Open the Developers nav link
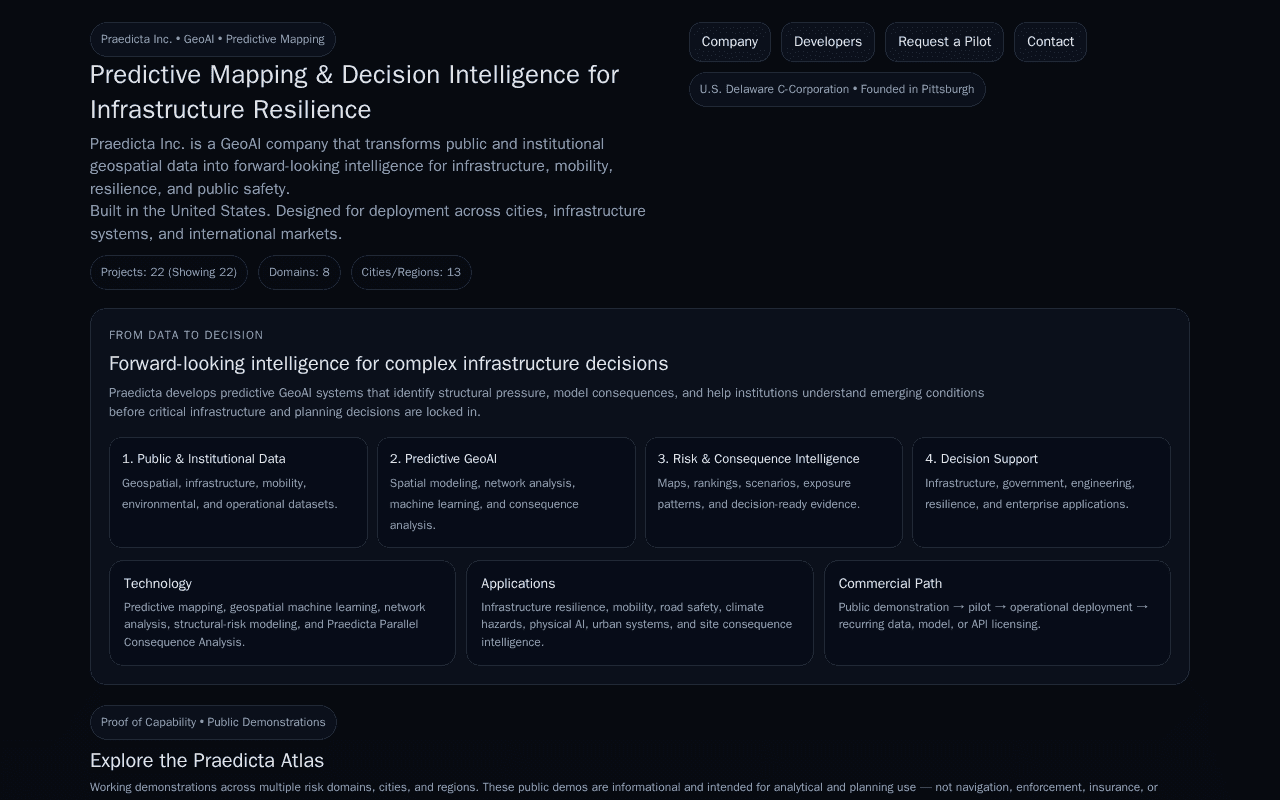The height and width of the screenshot is (800, 1280). (x=828, y=42)
